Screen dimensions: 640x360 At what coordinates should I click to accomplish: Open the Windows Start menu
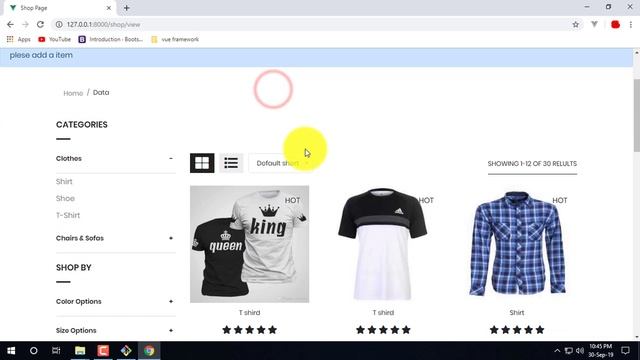point(11,351)
